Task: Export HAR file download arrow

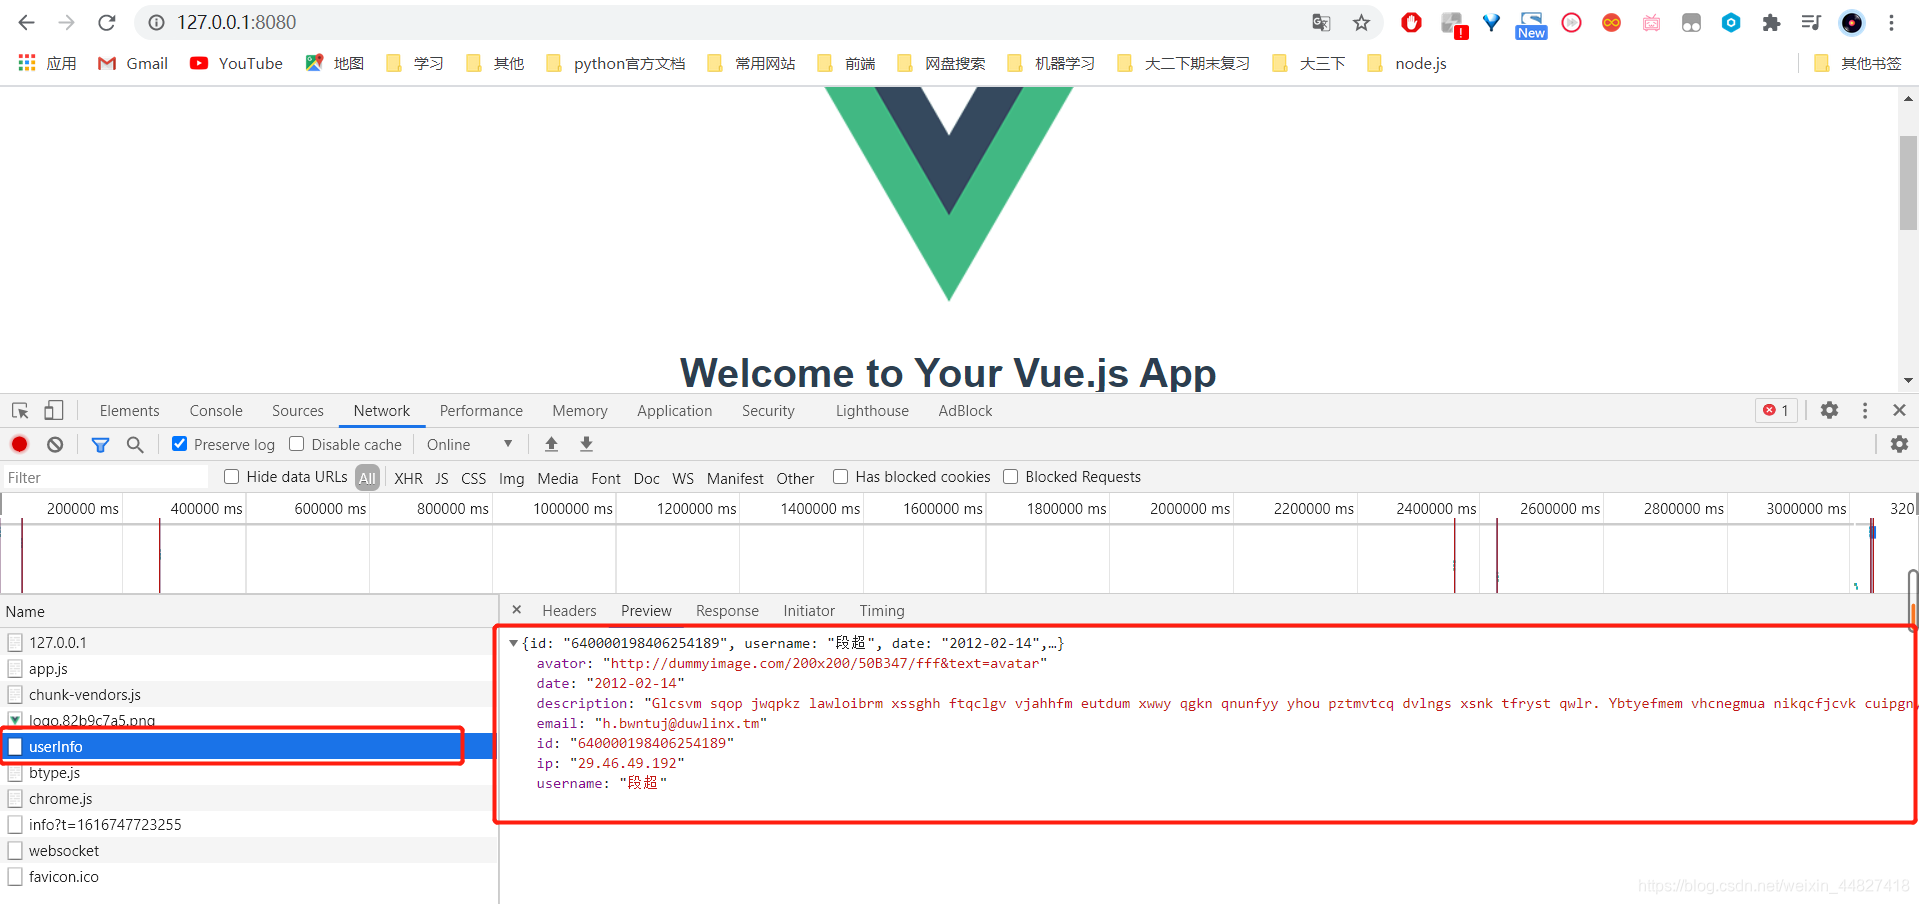Action: (587, 444)
